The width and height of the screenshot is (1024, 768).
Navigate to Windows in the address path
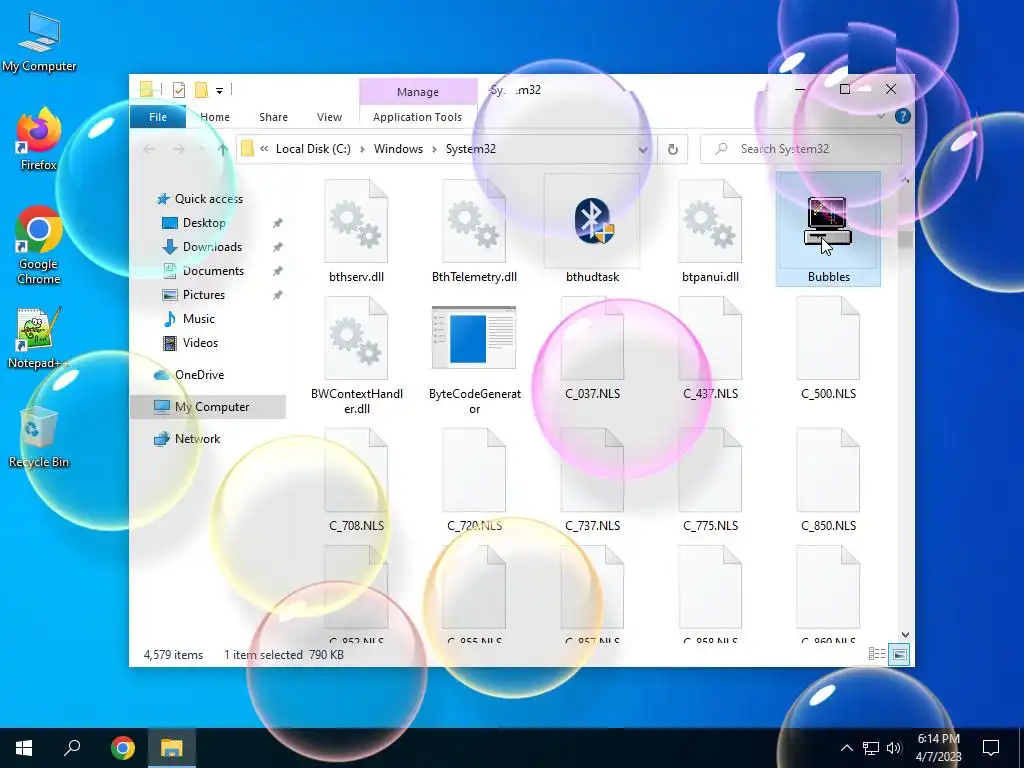(x=398, y=150)
